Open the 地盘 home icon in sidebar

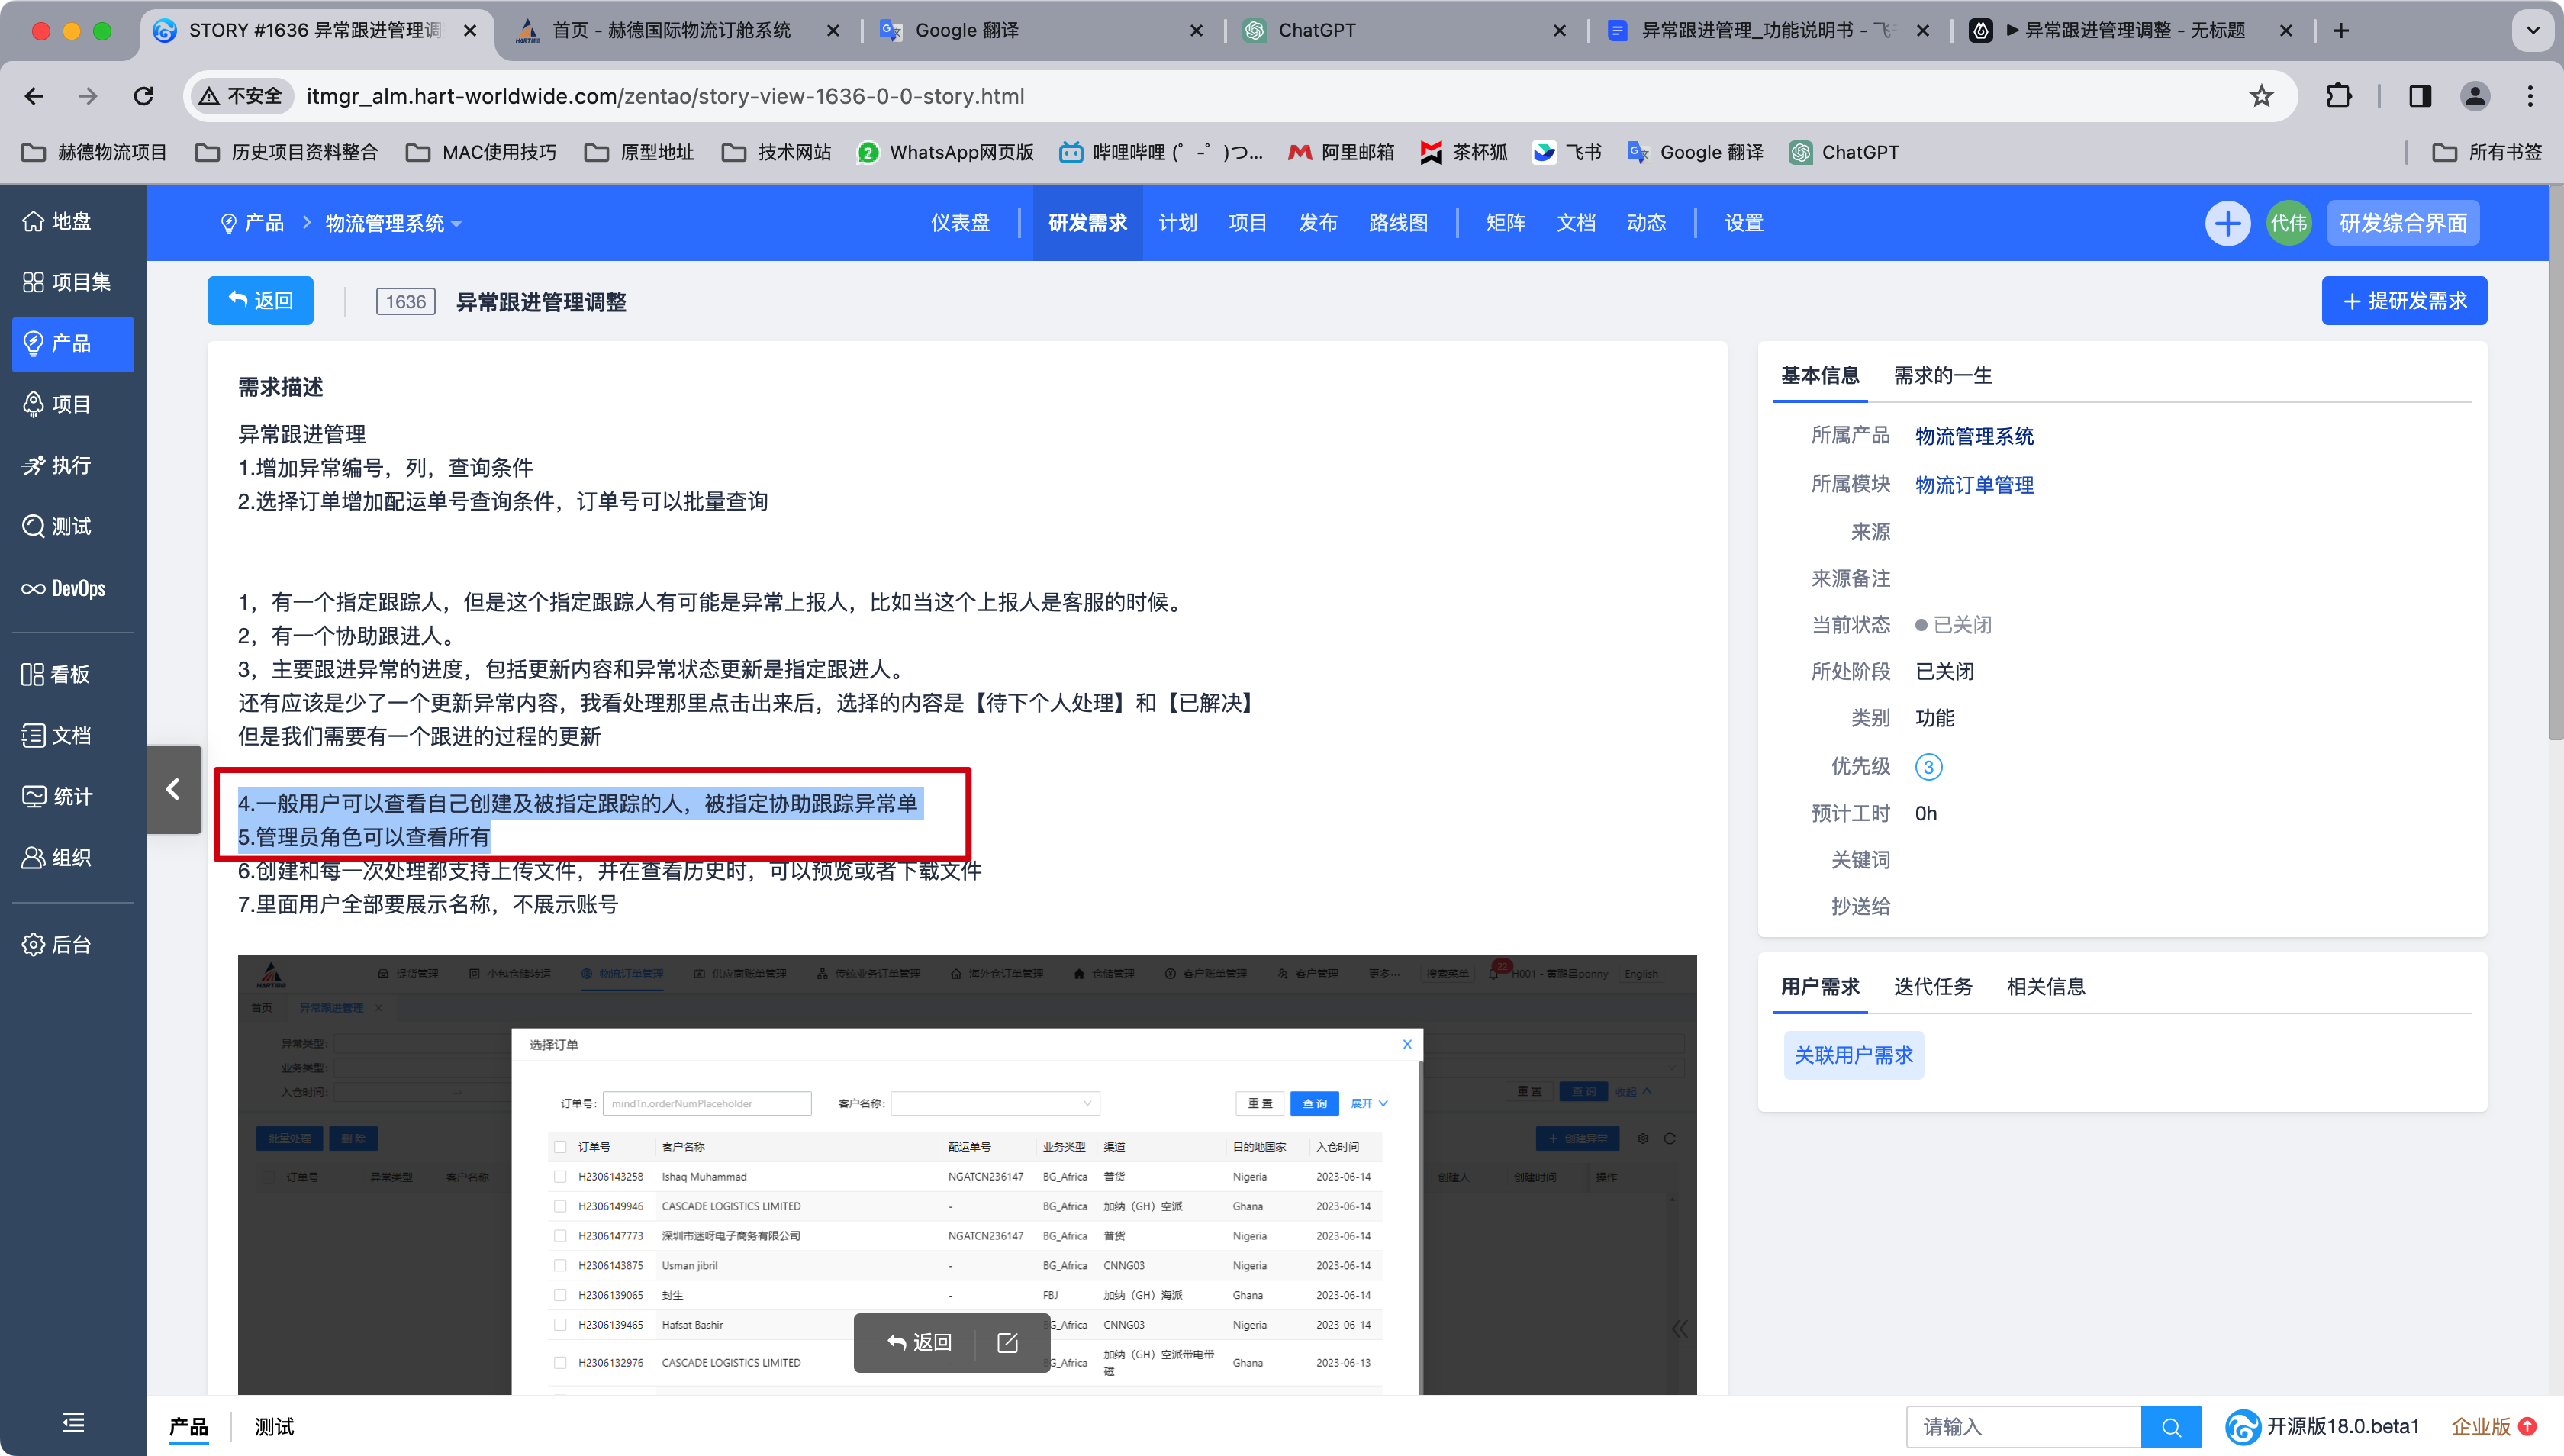pos(34,221)
